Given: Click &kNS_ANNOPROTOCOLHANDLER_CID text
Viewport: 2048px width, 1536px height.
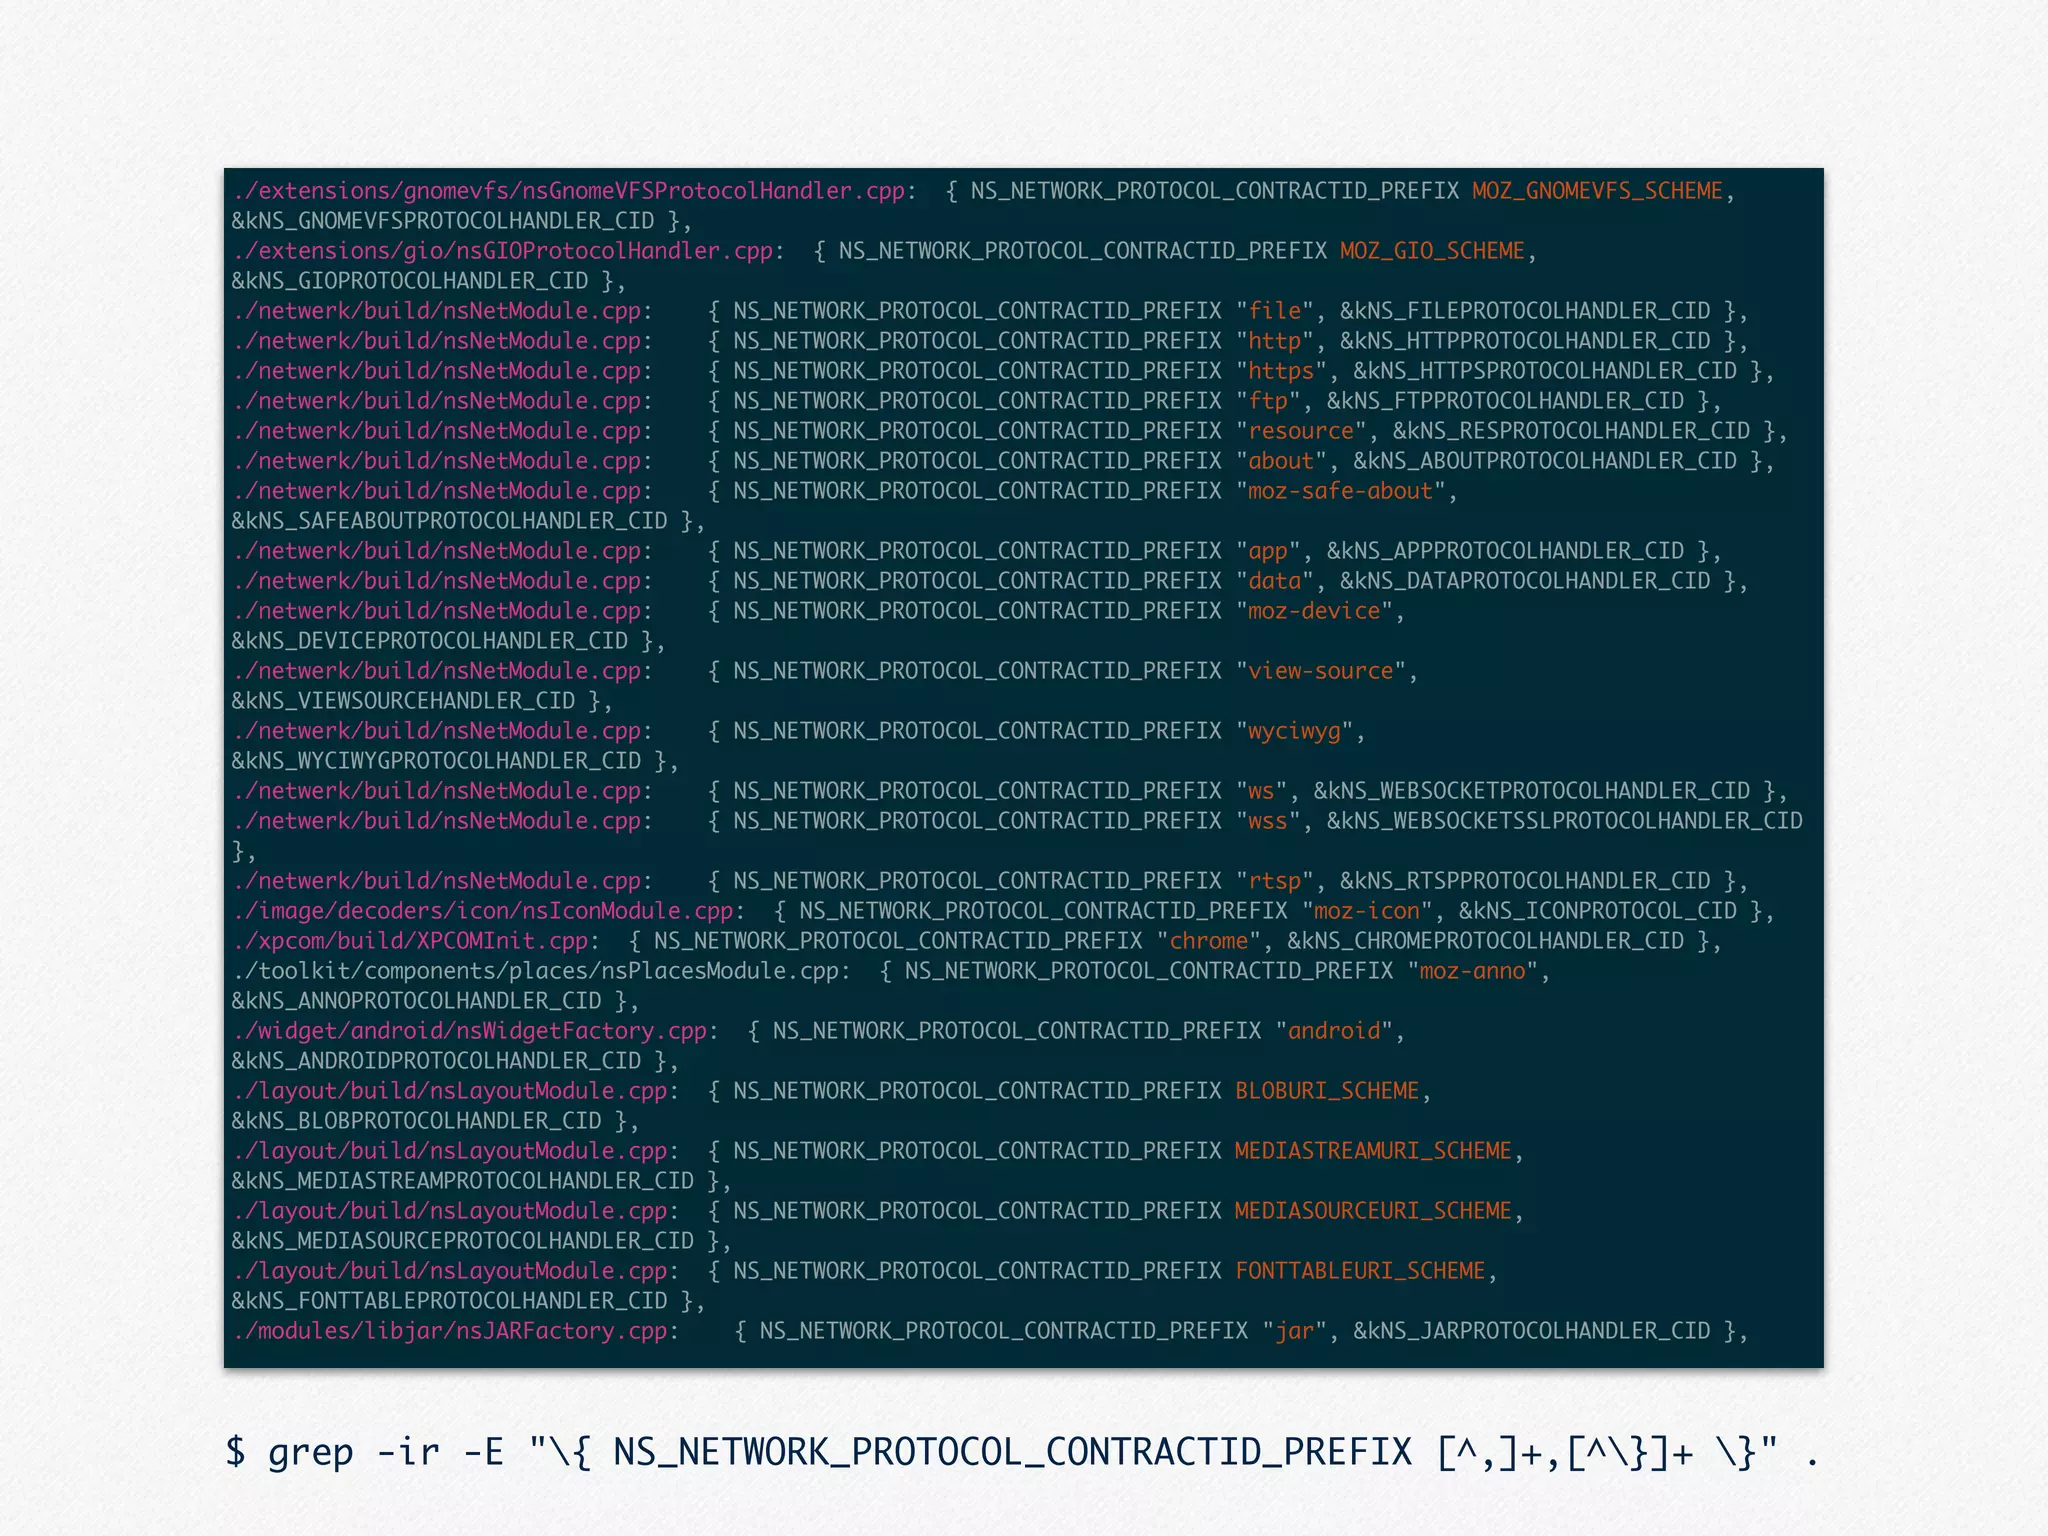Looking at the screenshot, I should [x=416, y=1001].
